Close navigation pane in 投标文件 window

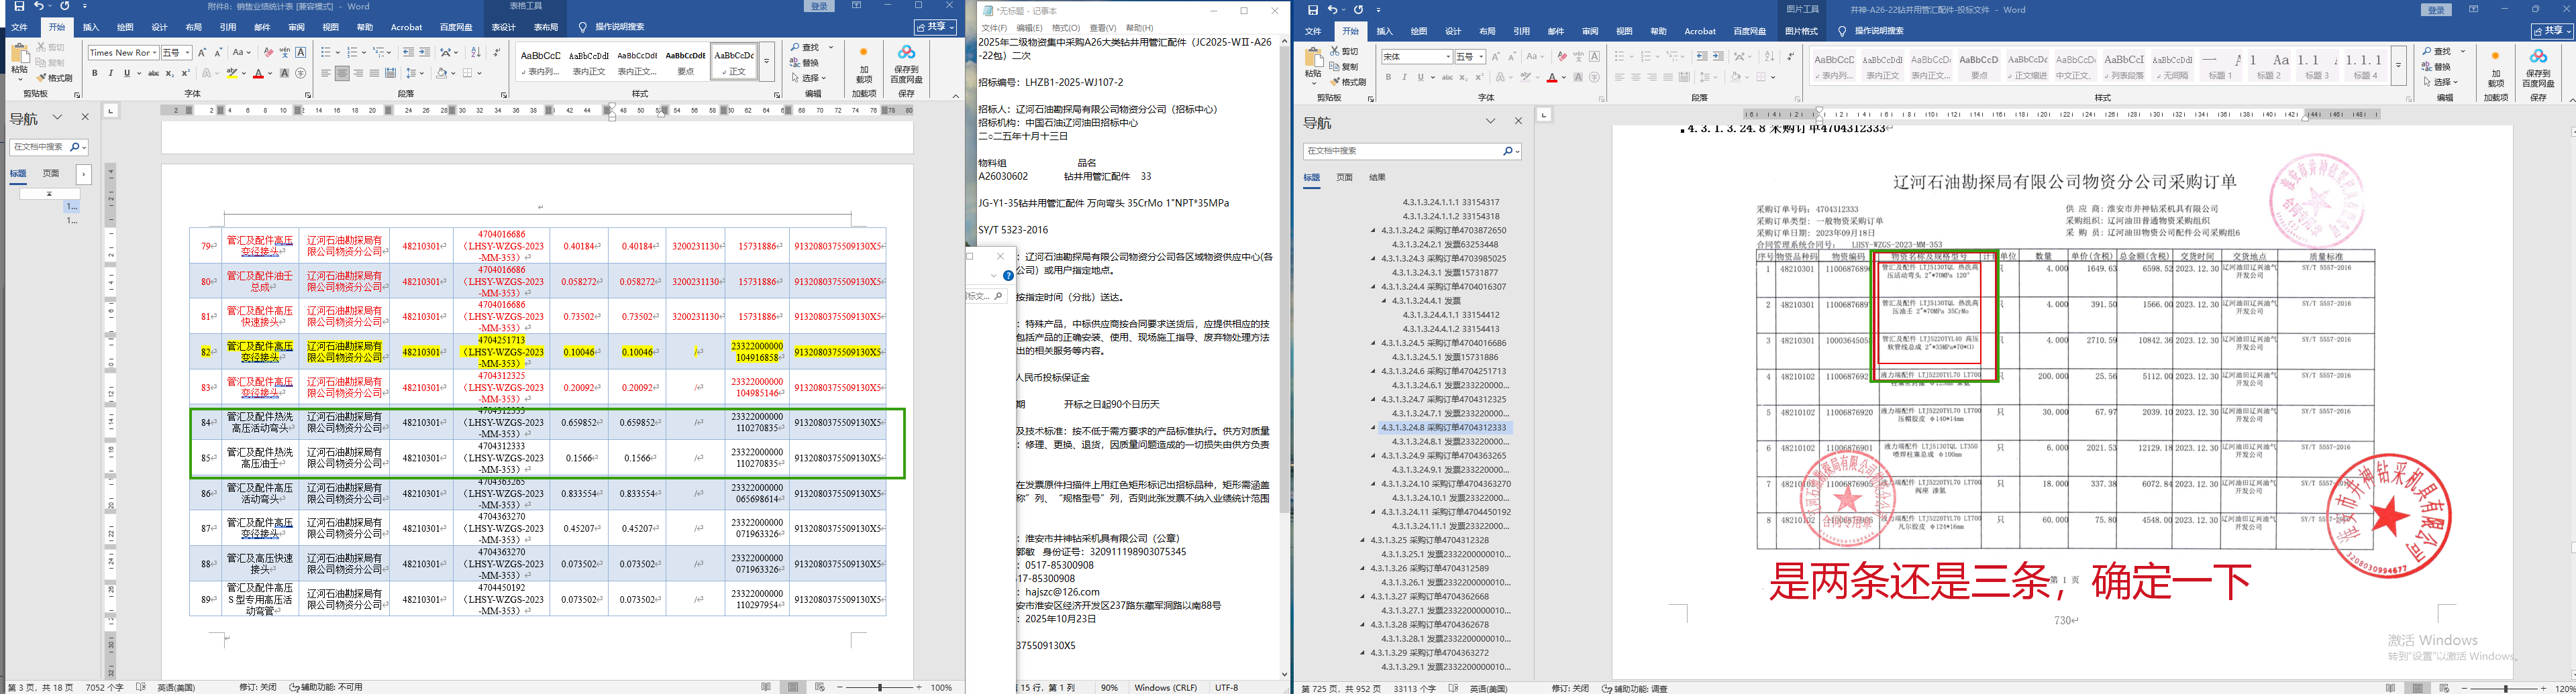click(1518, 121)
